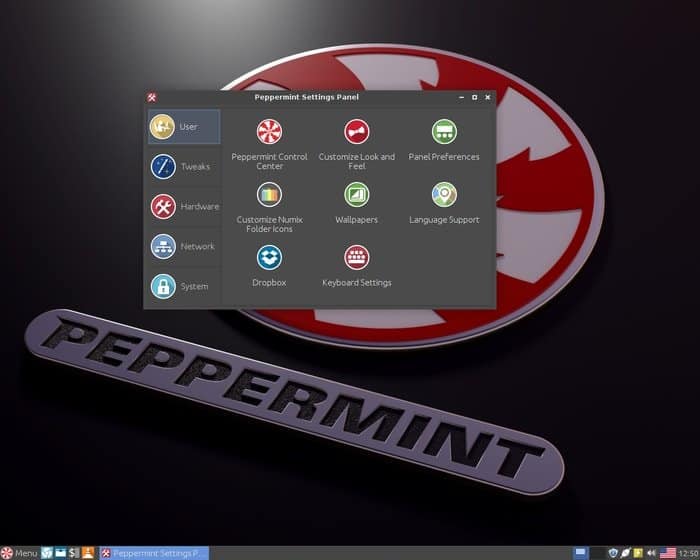Launch the Dropbox item

pyautogui.click(x=269, y=266)
